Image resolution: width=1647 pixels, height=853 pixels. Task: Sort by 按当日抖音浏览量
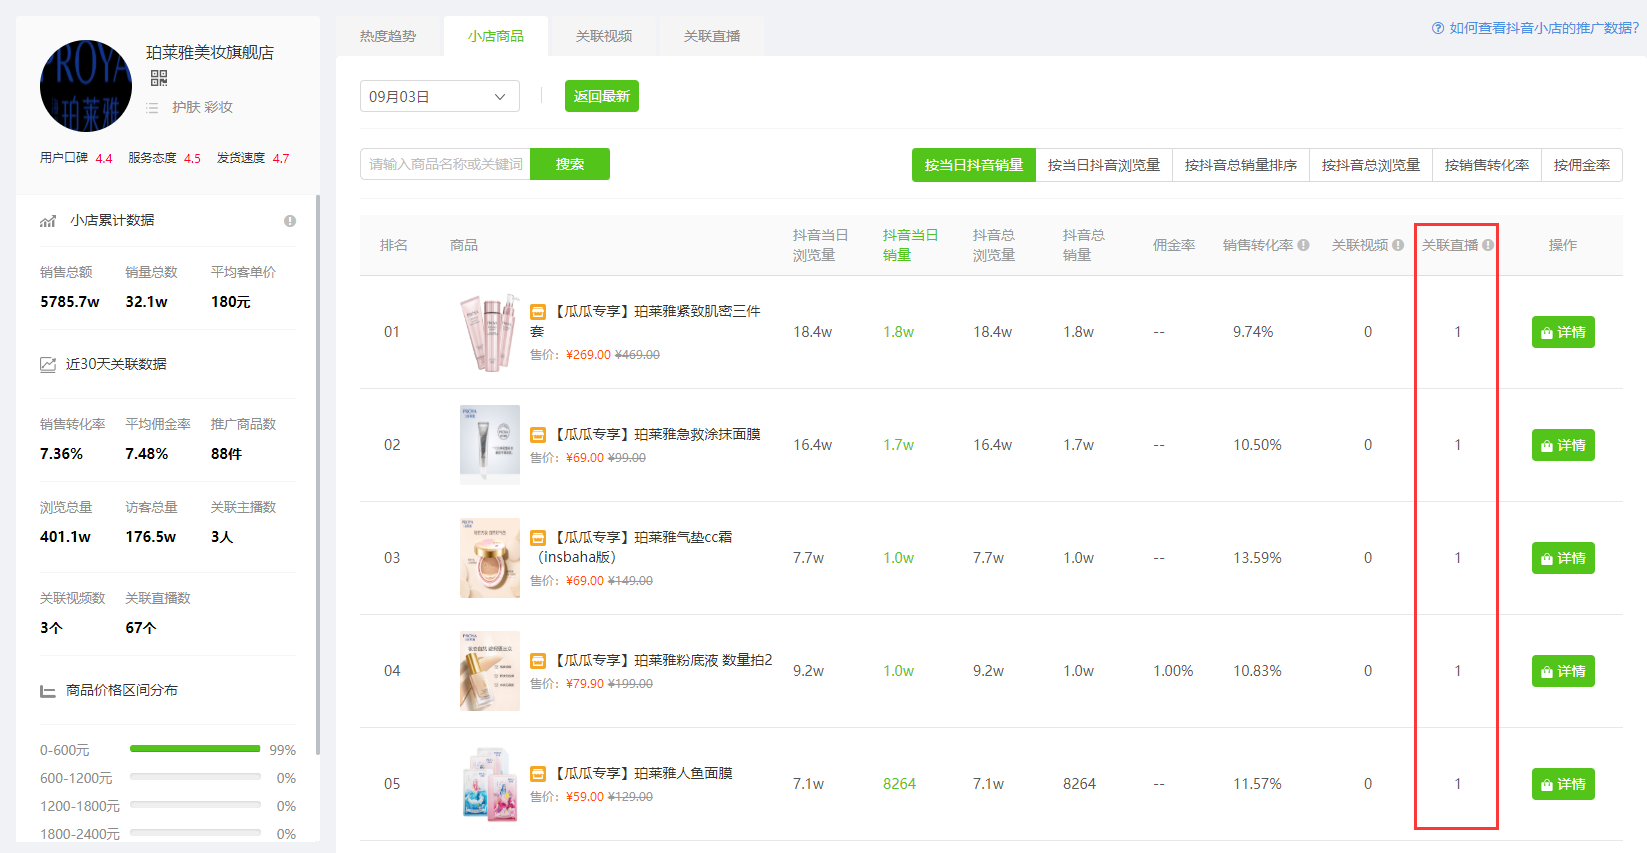1104,165
